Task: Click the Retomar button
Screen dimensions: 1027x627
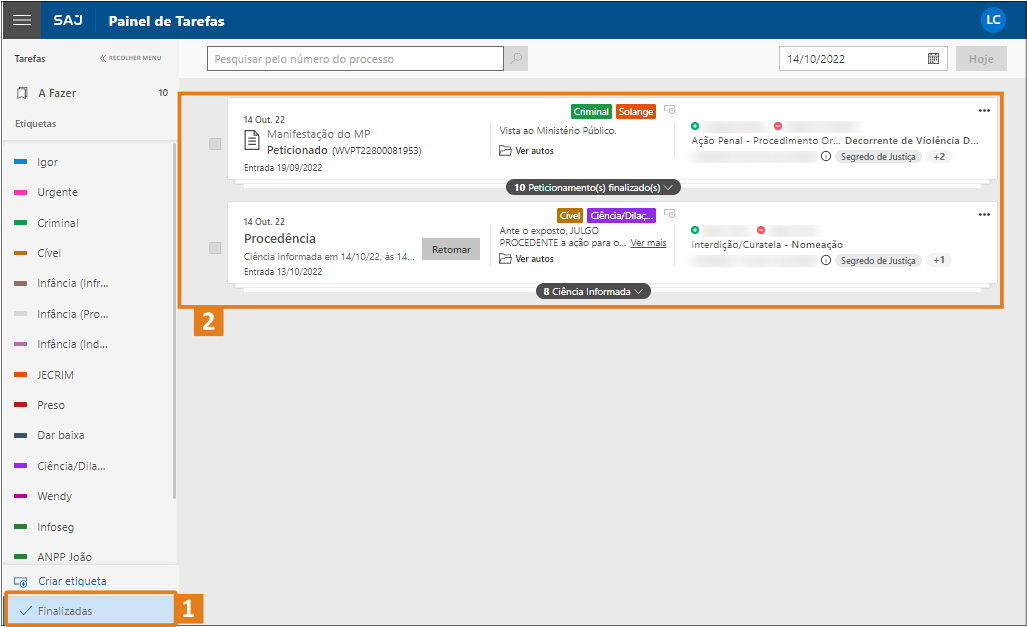Action: tap(451, 249)
